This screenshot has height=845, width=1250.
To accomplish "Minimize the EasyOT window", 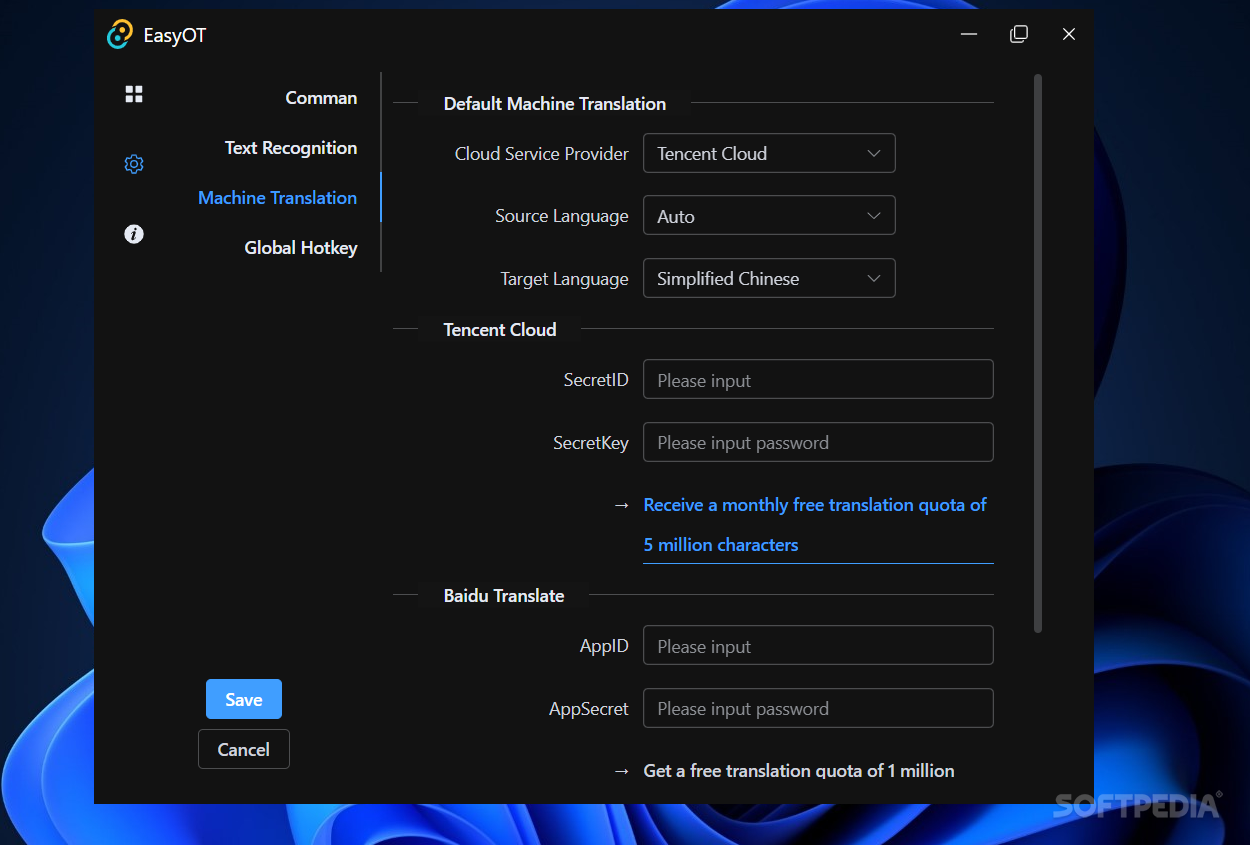I will 969,34.
